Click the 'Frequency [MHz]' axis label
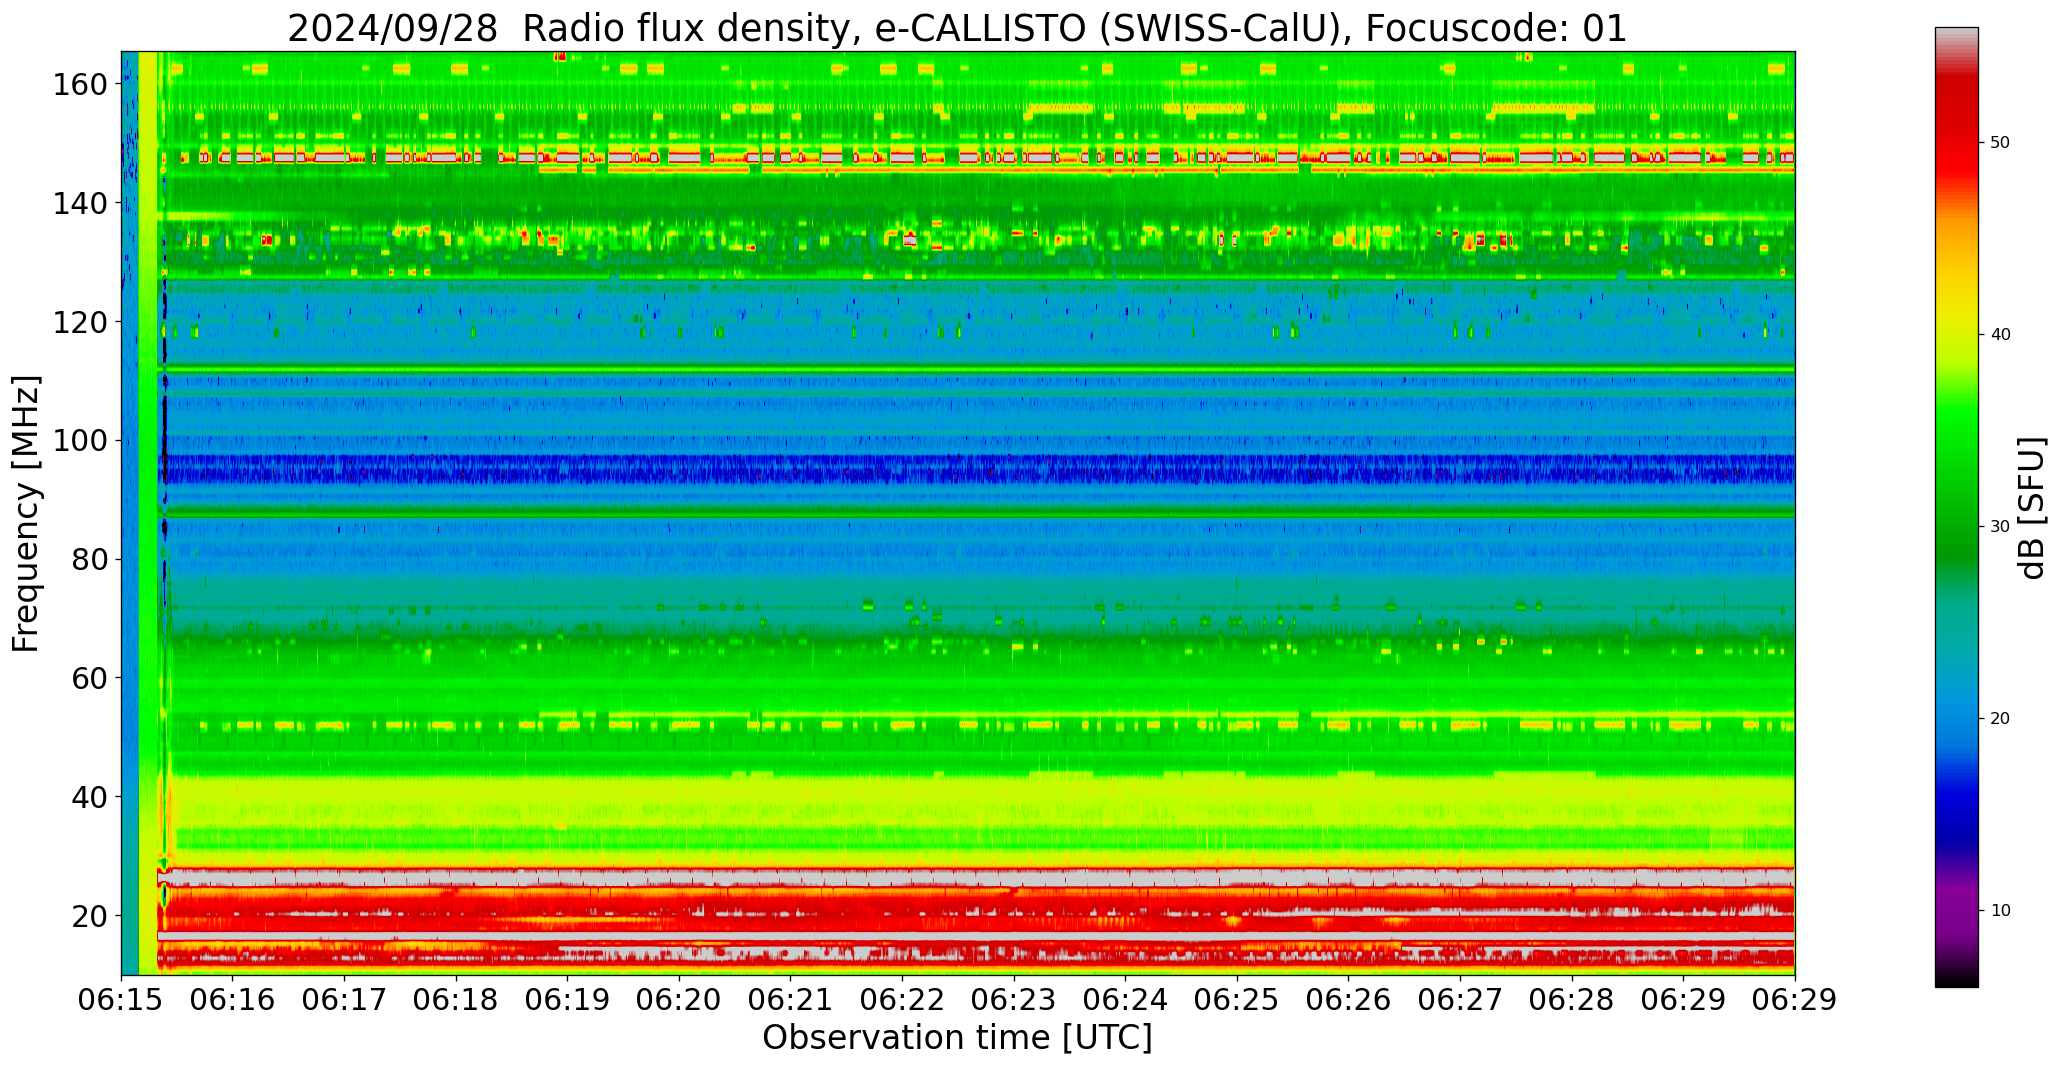Viewport: 2062px width, 1067px height. coord(26,514)
